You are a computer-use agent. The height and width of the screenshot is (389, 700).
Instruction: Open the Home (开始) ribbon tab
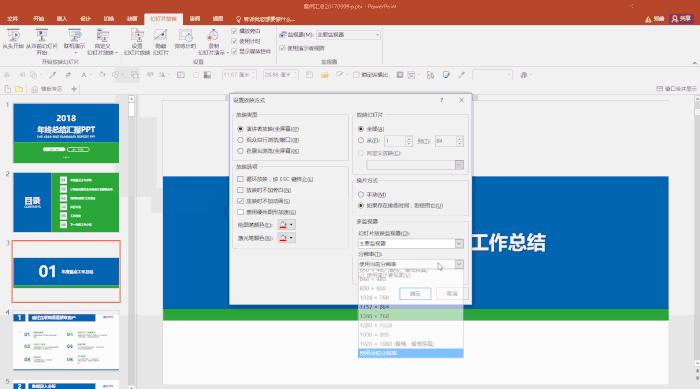click(x=38, y=19)
